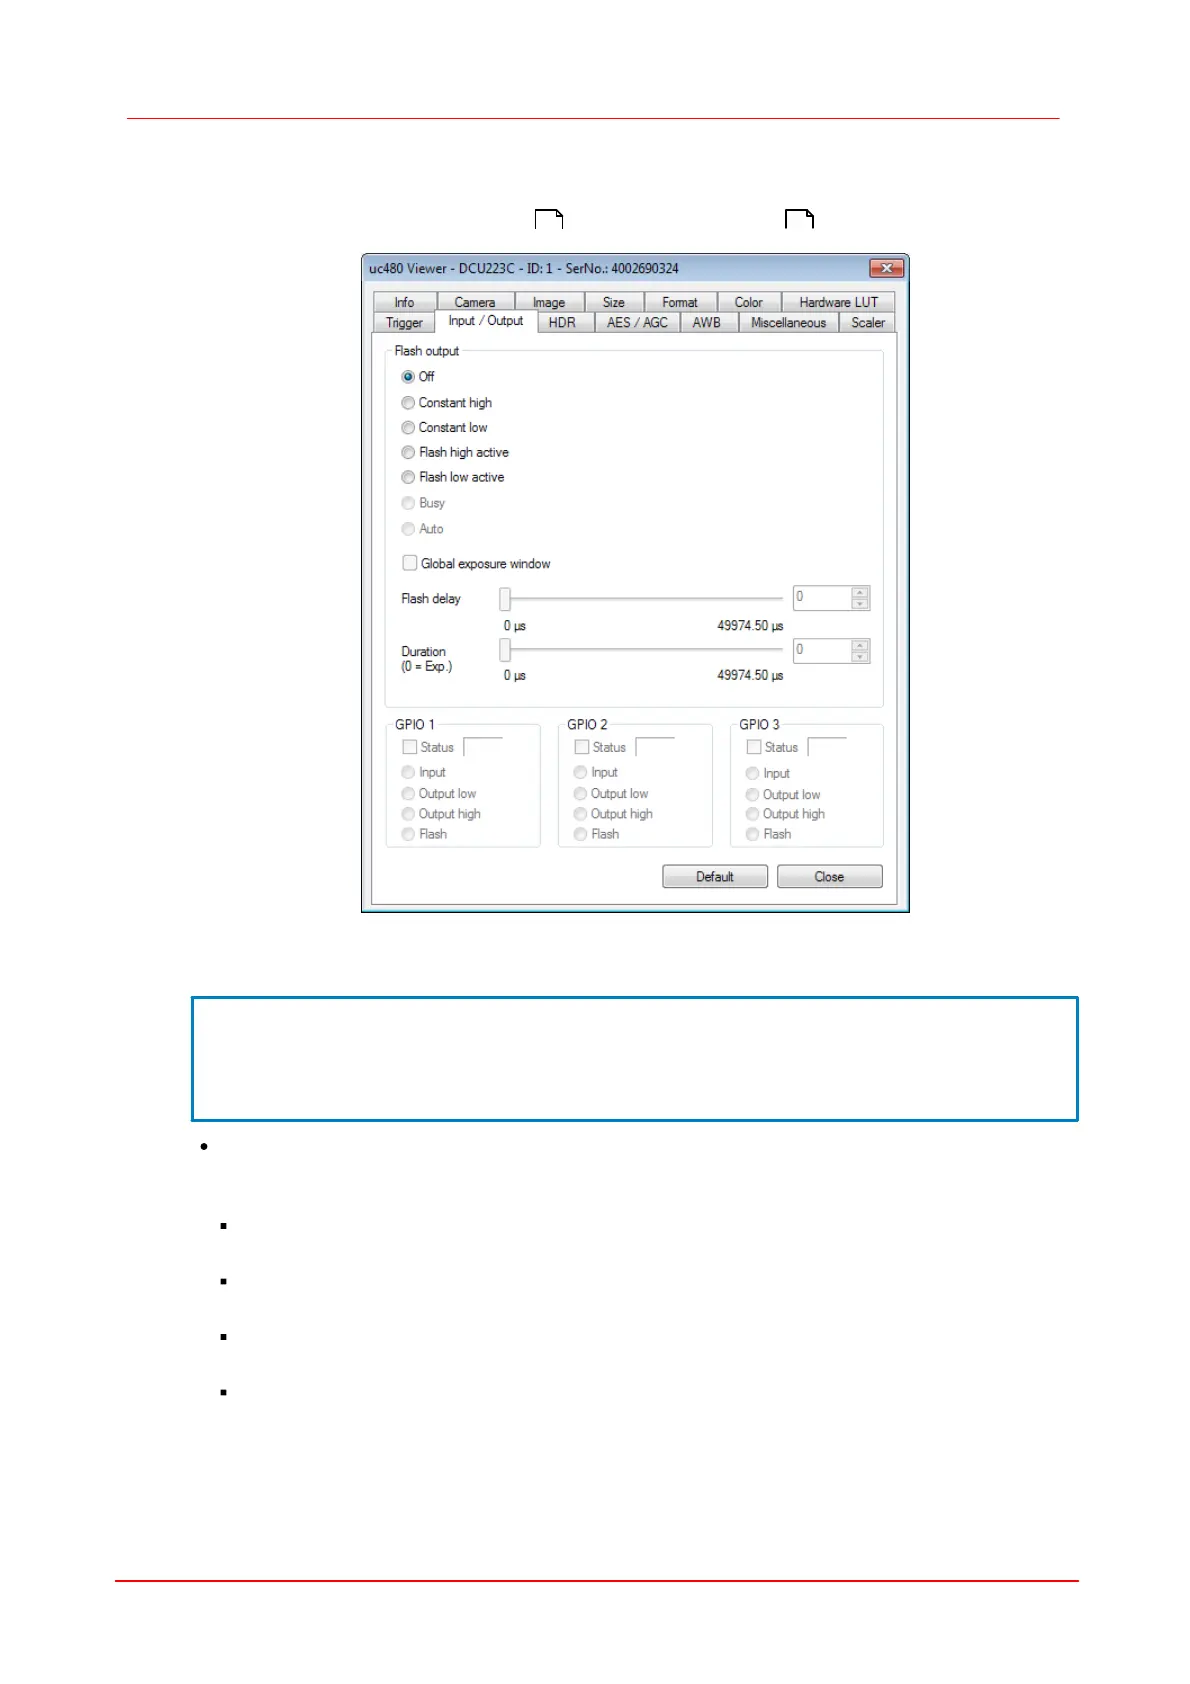The height and width of the screenshot is (1684, 1190).
Task: Switch to Hardware LUT tab
Action: (x=838, y=302)
